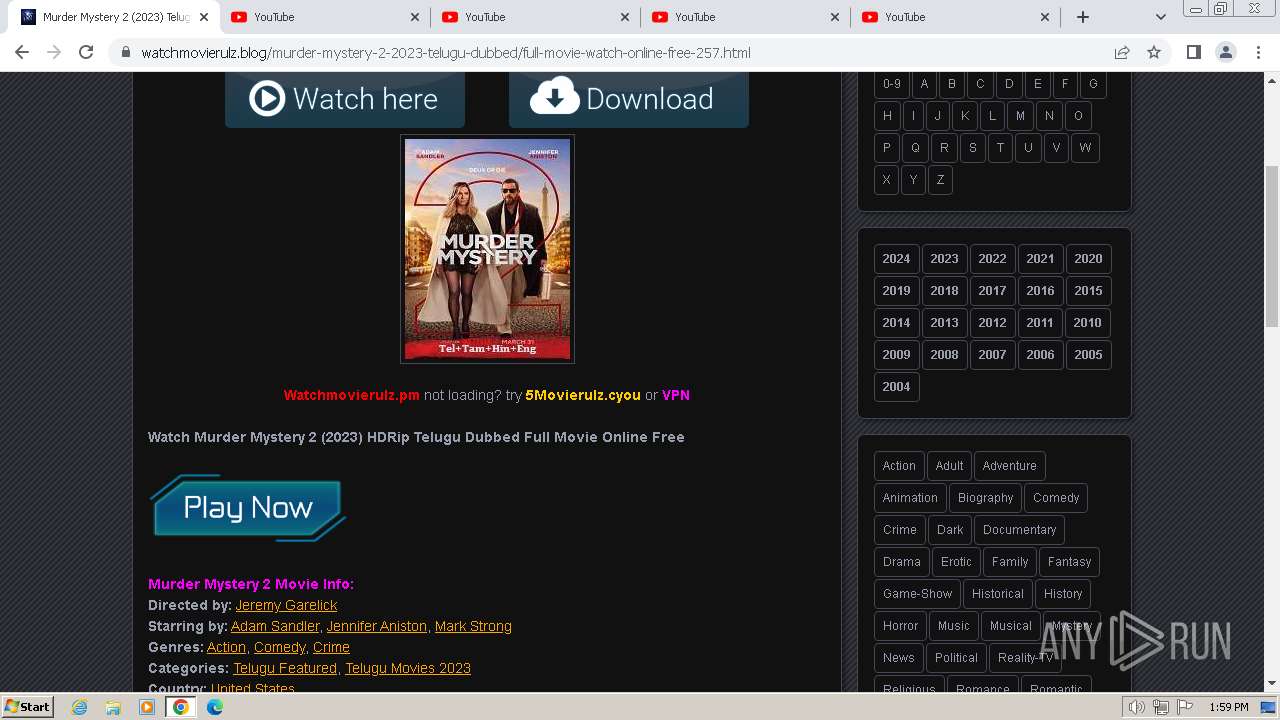
Task: Filter movies by letter Z
Action: click(x=940, y=180)
